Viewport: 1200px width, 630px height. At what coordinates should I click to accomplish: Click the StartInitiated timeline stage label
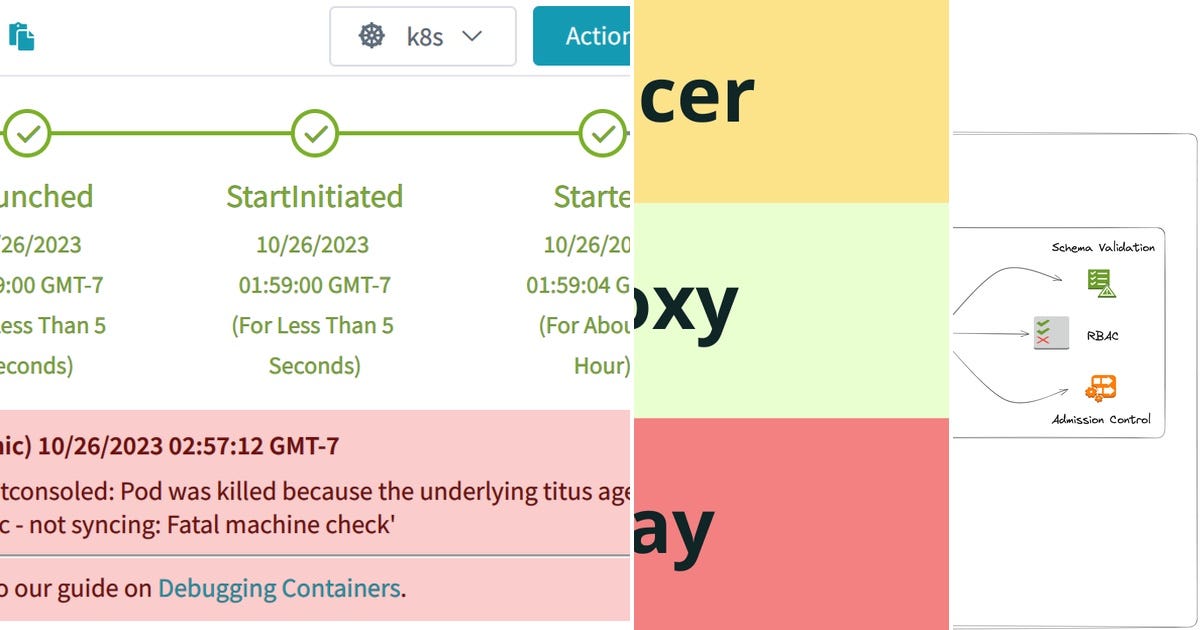[313, 197]
